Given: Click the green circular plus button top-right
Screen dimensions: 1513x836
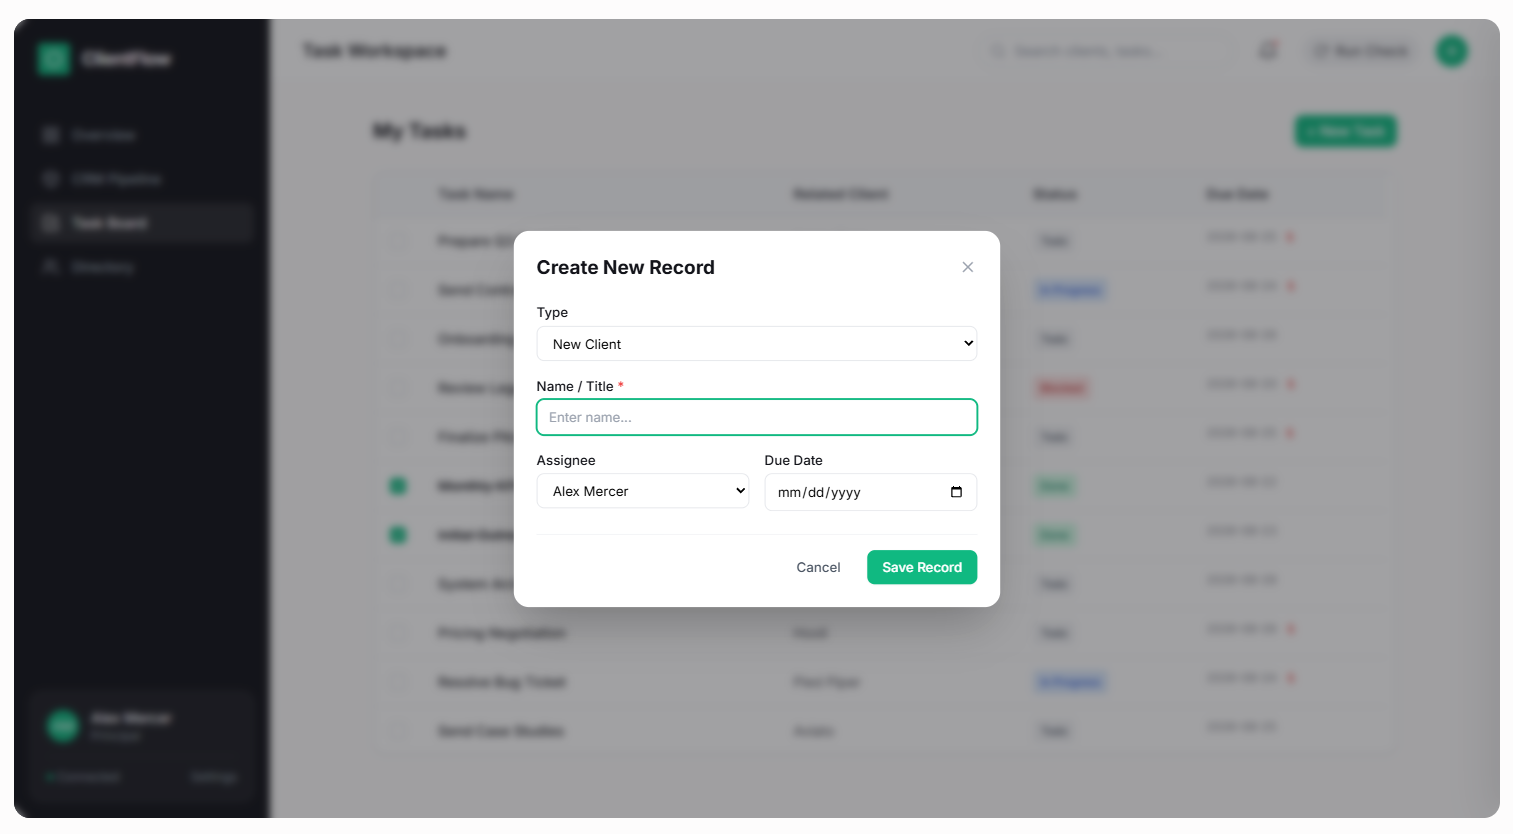Looking at the screenshot, I should (x=1451, y=50).
